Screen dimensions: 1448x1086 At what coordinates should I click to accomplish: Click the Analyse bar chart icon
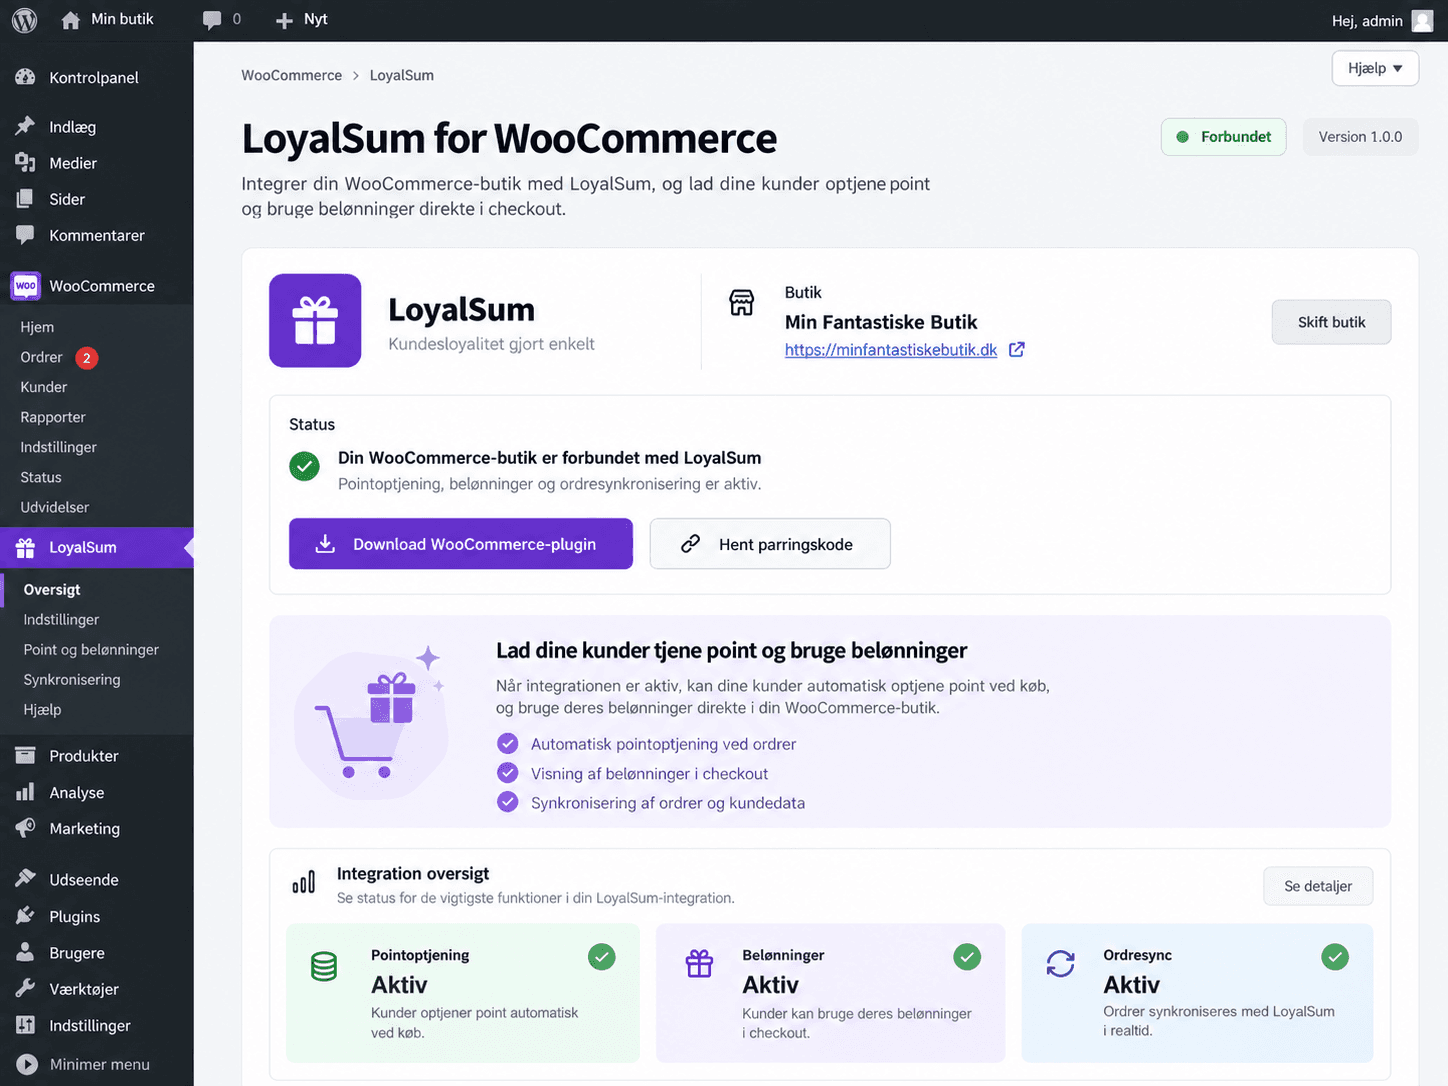click(x=25, y=792)
